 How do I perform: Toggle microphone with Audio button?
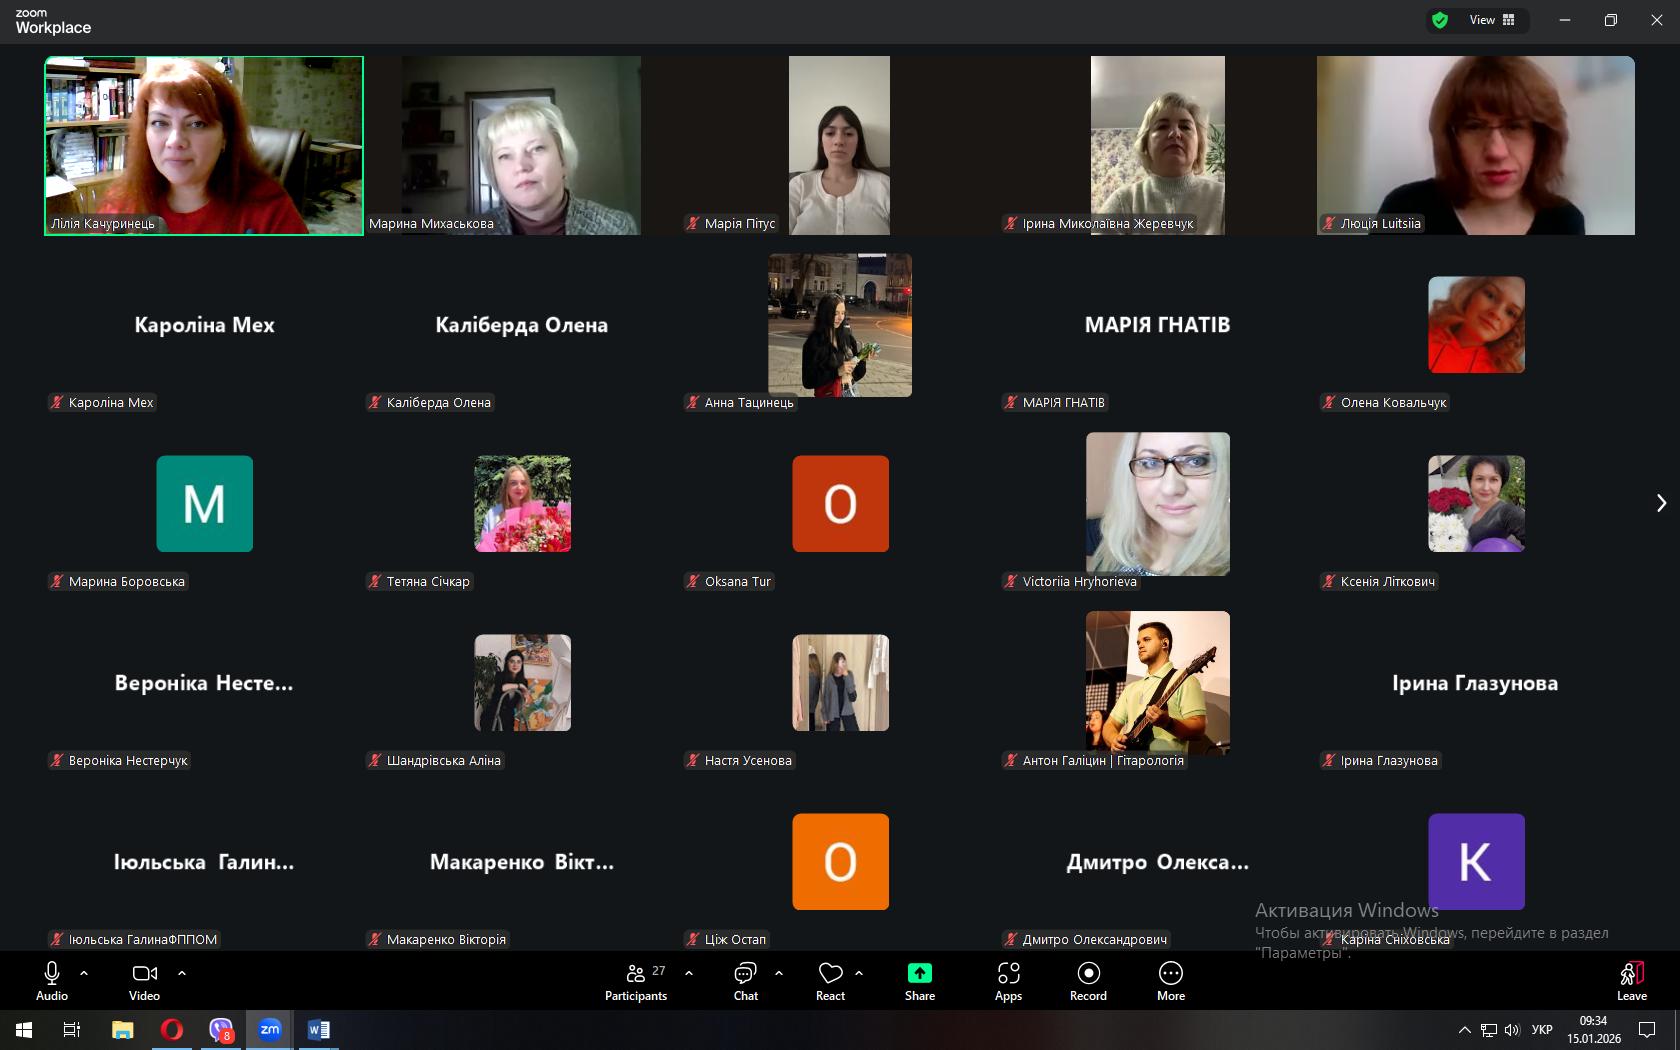coord(52,980)
